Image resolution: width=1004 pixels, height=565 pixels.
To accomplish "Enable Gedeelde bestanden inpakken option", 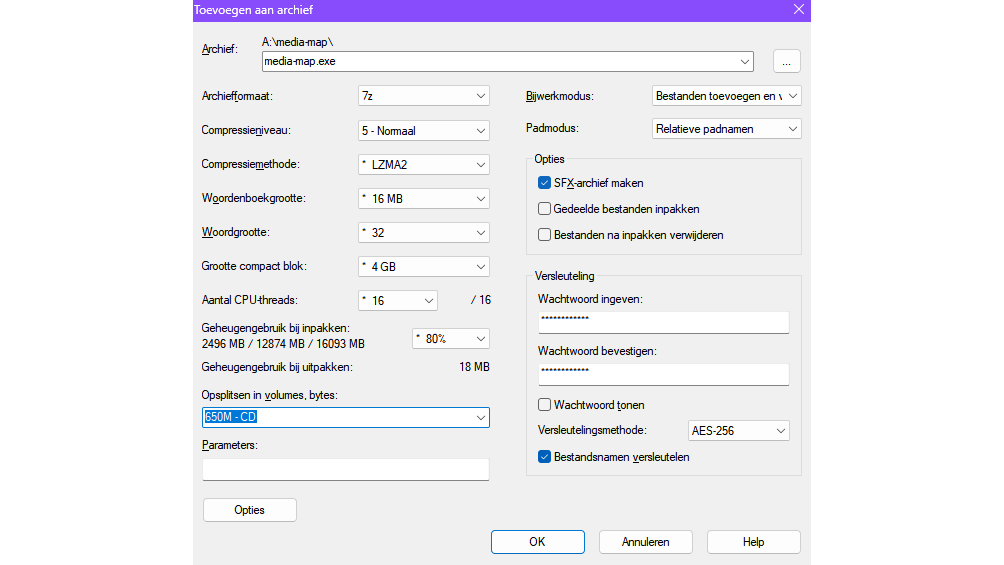I will (545, 209).
